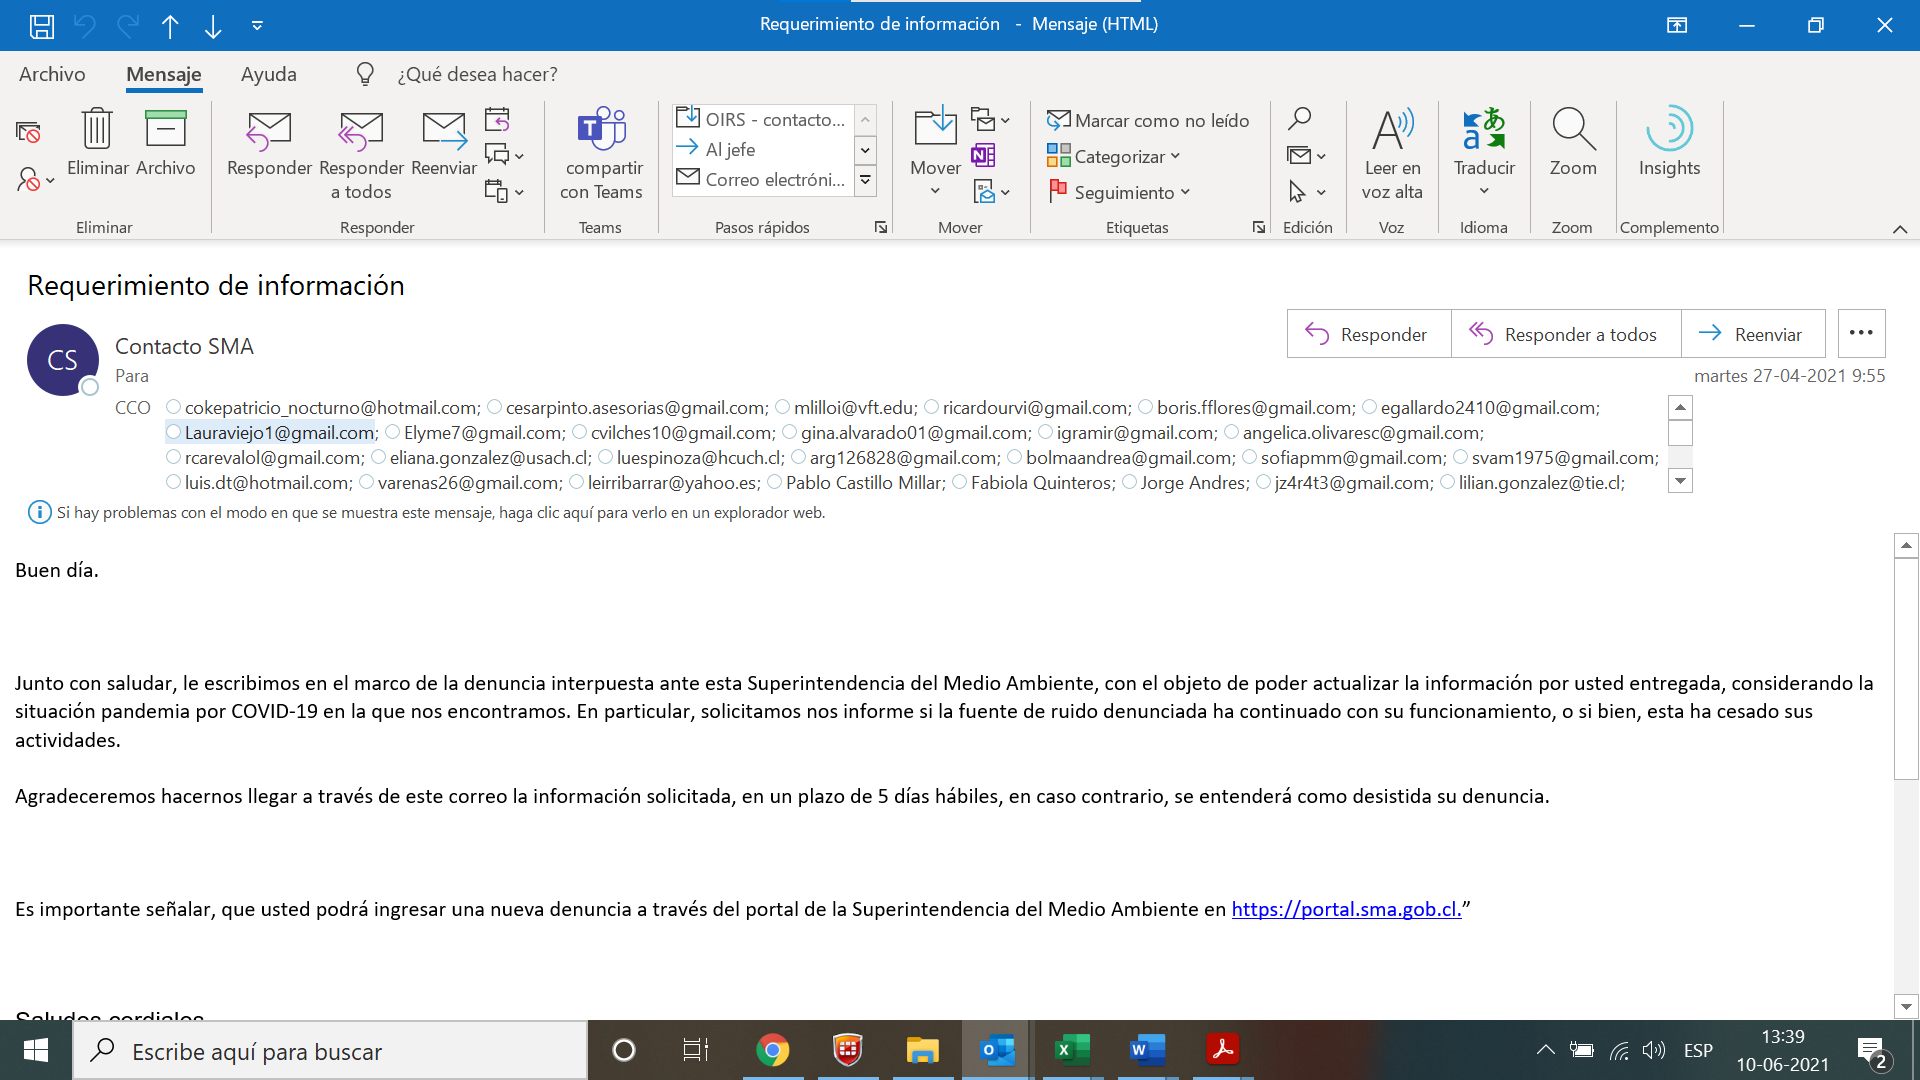Open the Archivo menu tab
Screen dimensions: 1920x1080
click(x=52, y=74)
